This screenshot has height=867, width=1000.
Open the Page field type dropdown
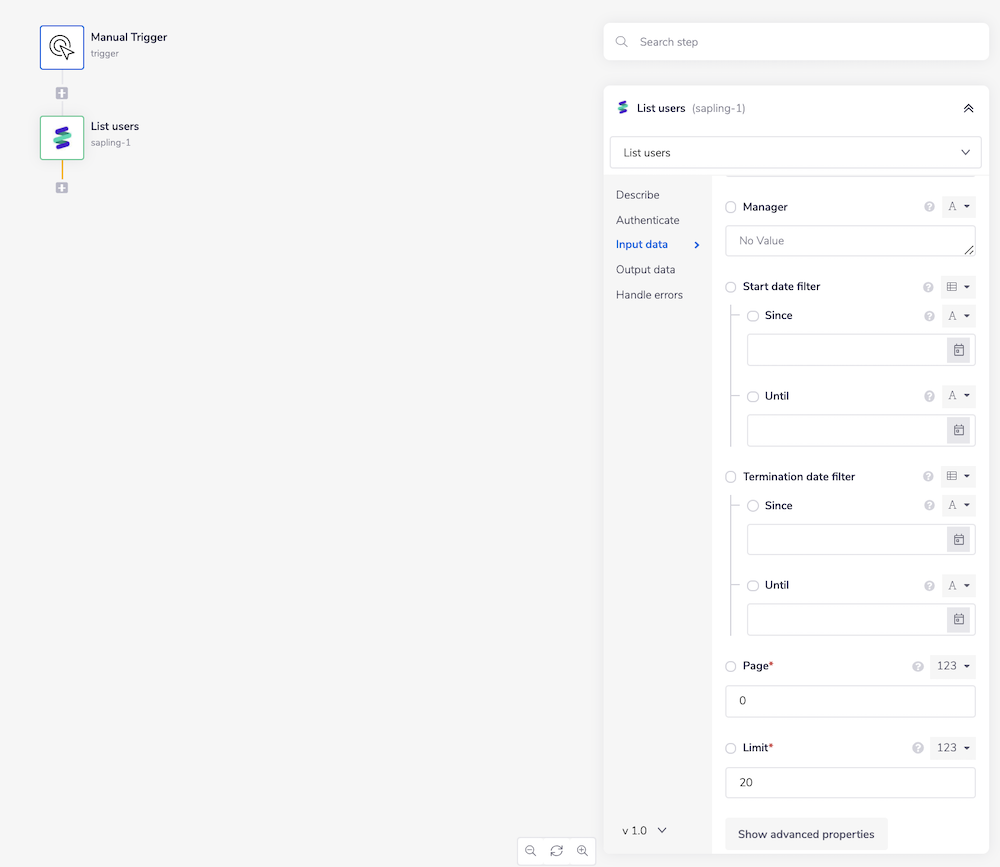click(952, 666)
